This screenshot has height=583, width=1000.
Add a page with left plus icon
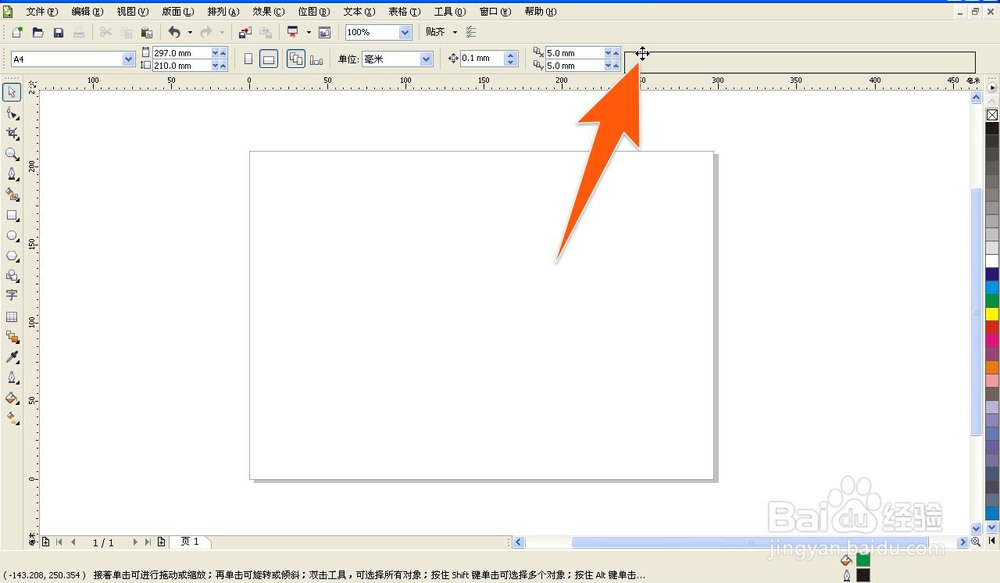(46, 542)
